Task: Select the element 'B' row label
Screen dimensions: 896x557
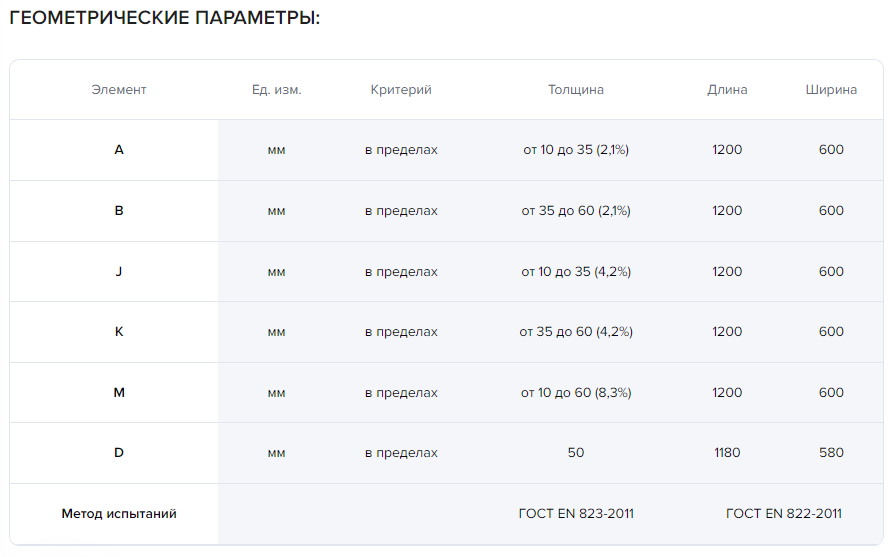Action: [x=119, y=211]
